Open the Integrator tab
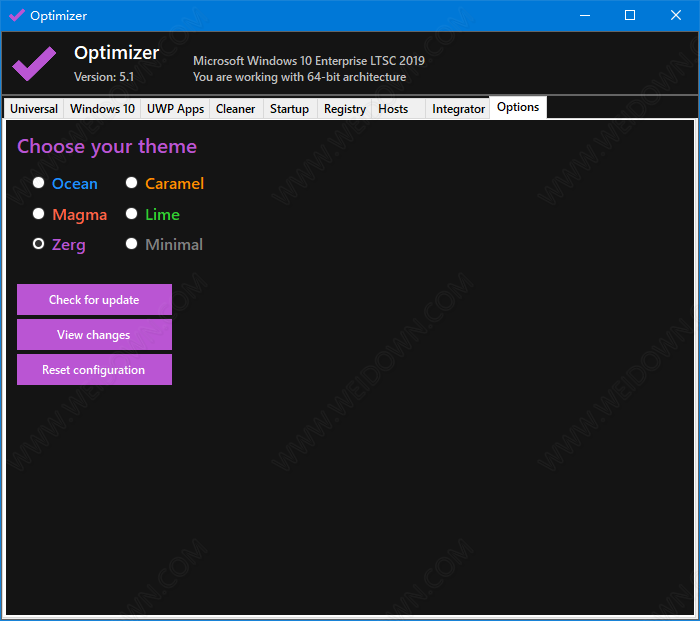 (458, 109)
